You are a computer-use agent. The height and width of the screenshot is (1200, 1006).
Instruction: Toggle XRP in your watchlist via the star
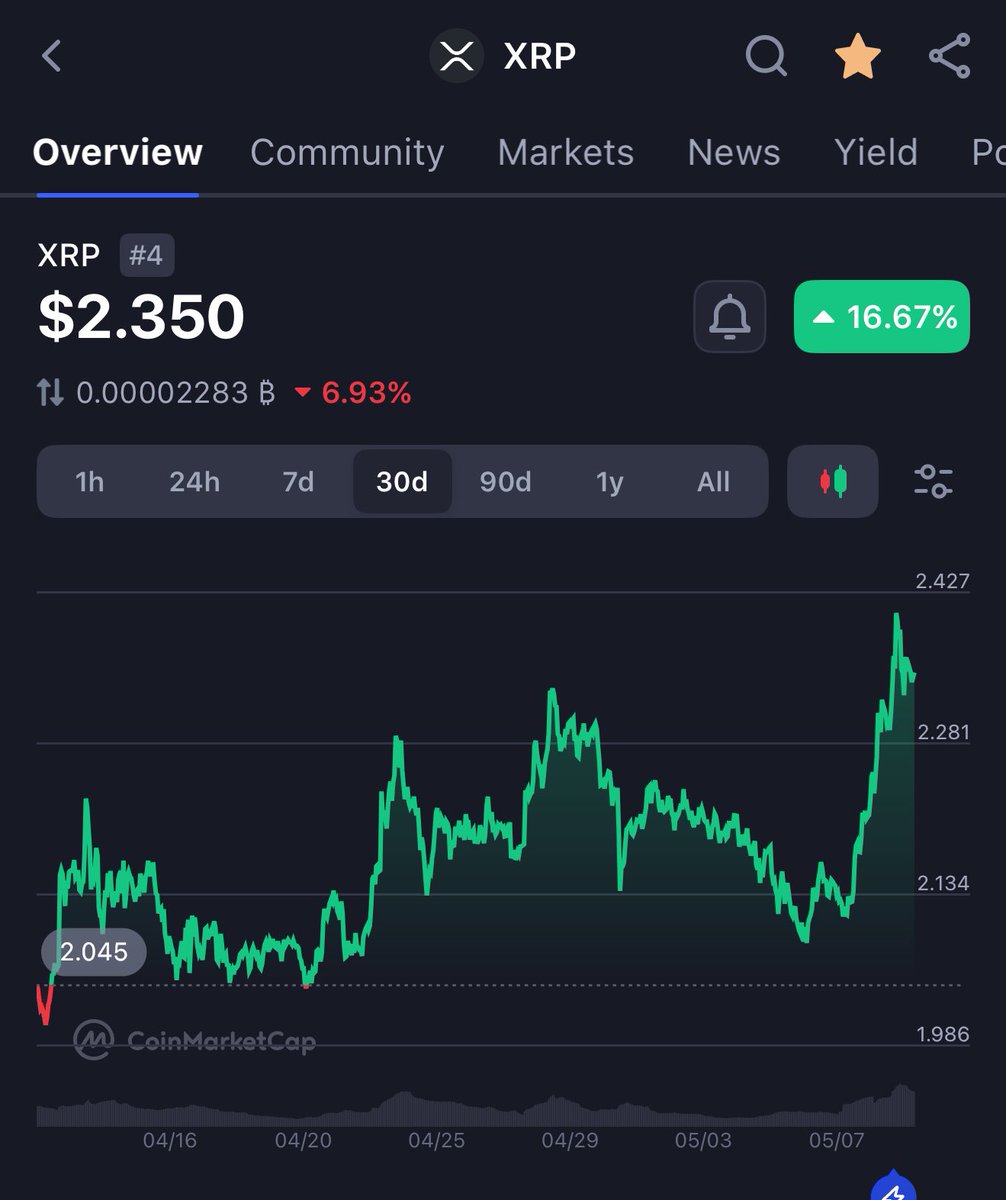point(857,57)
